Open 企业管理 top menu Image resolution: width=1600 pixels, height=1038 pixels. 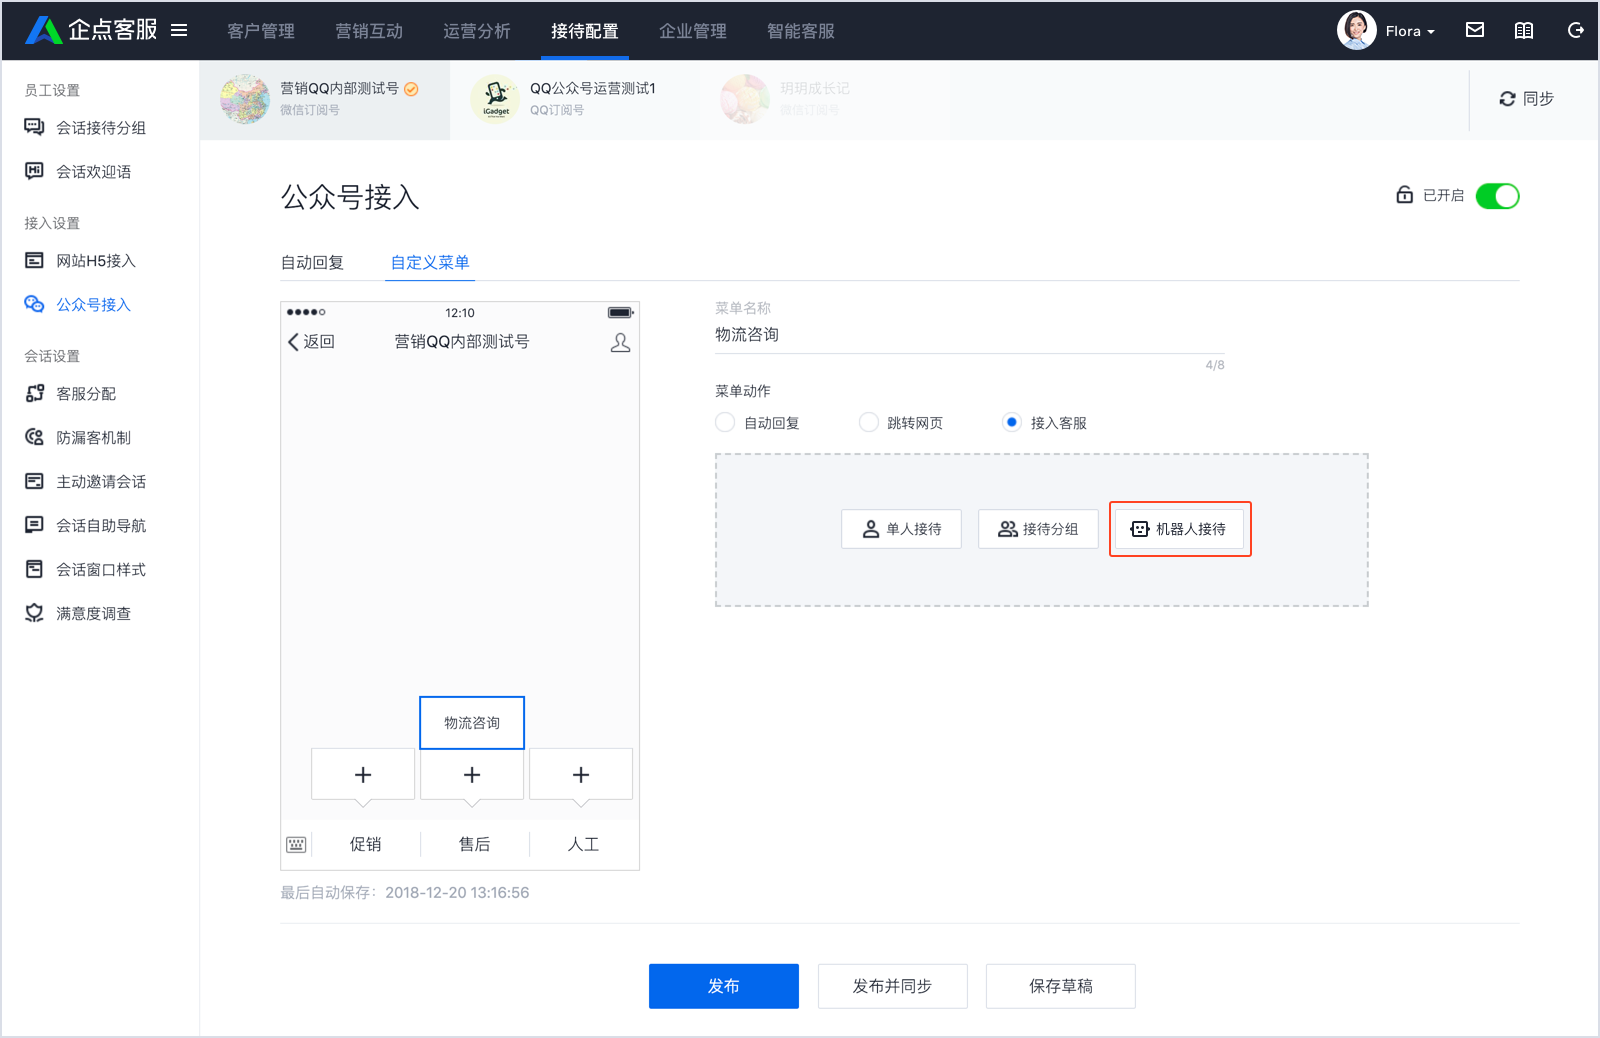[693, 31]
